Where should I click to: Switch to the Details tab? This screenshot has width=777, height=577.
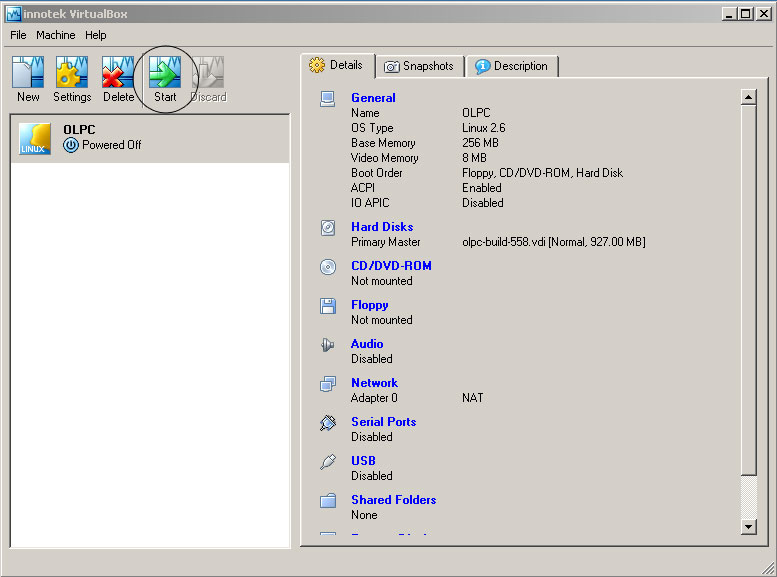pyautogui.click(x=338, y=65)
